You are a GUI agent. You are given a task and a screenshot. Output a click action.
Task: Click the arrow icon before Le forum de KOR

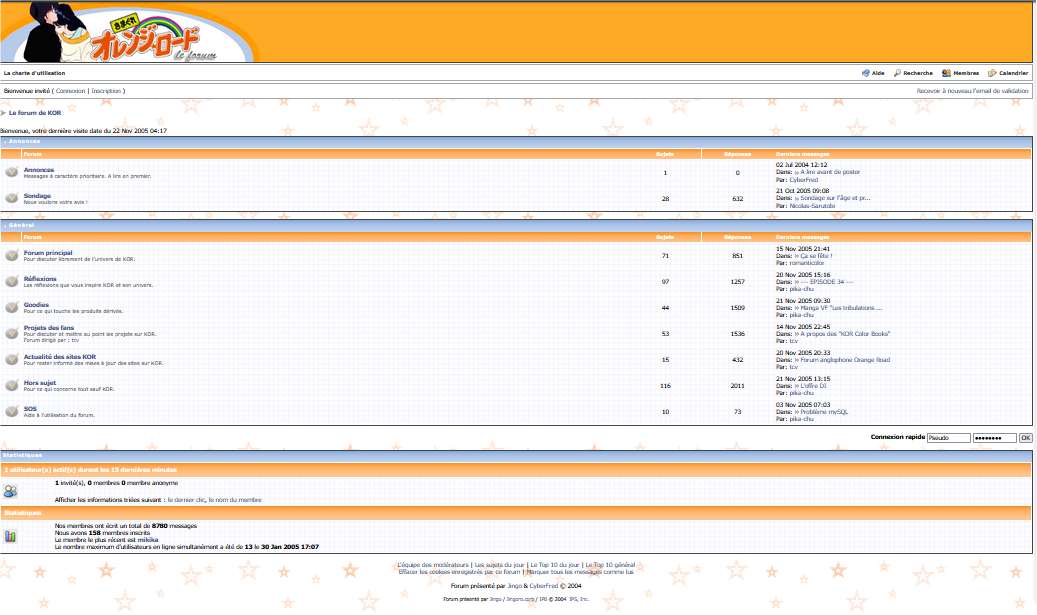(x=3, y=113)
